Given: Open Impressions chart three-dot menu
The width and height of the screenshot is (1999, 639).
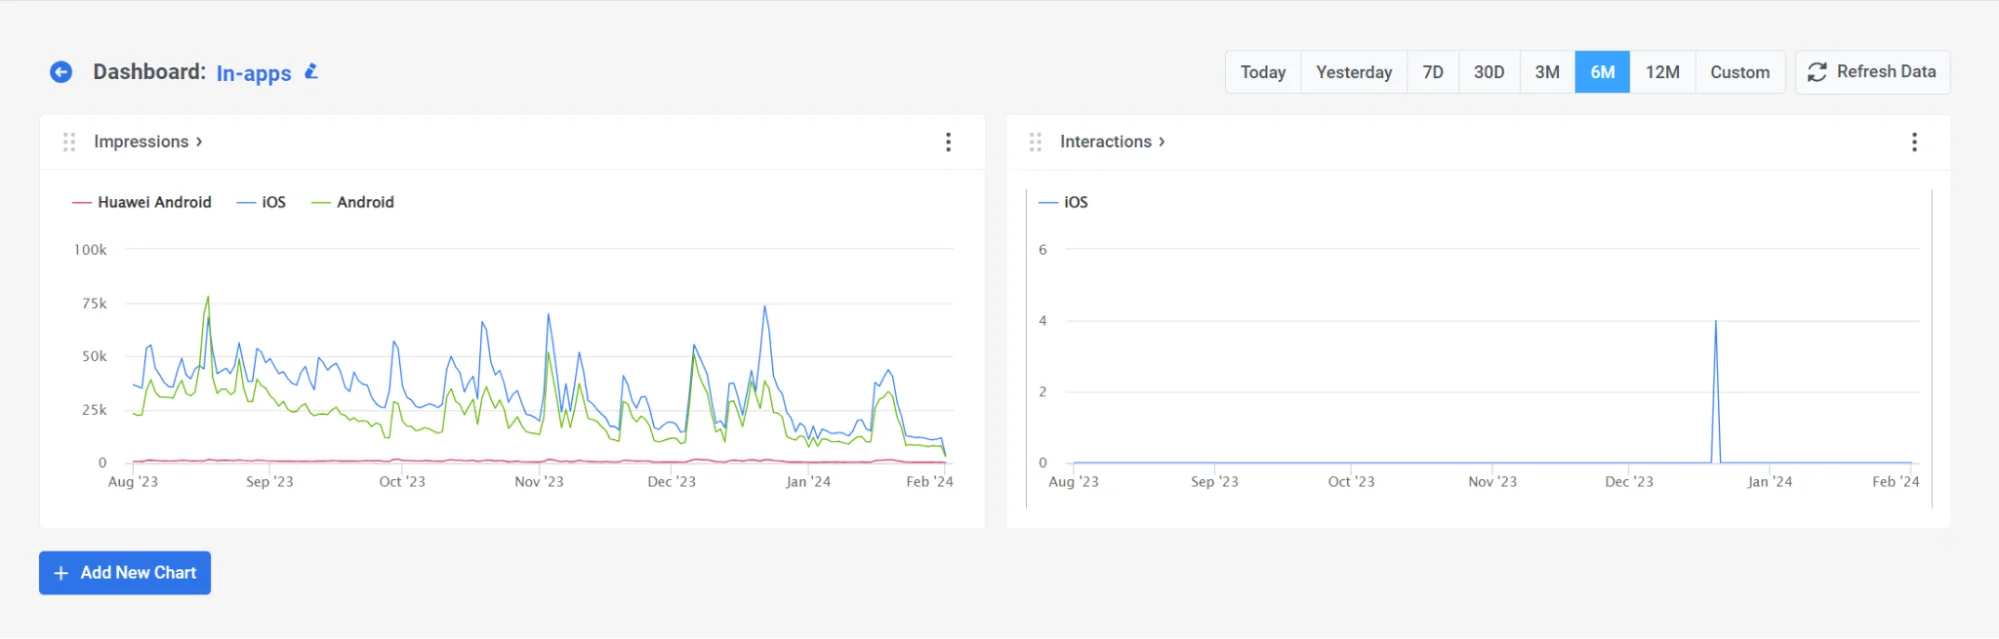Looking at the screenshot, I should tap(948, 142).
